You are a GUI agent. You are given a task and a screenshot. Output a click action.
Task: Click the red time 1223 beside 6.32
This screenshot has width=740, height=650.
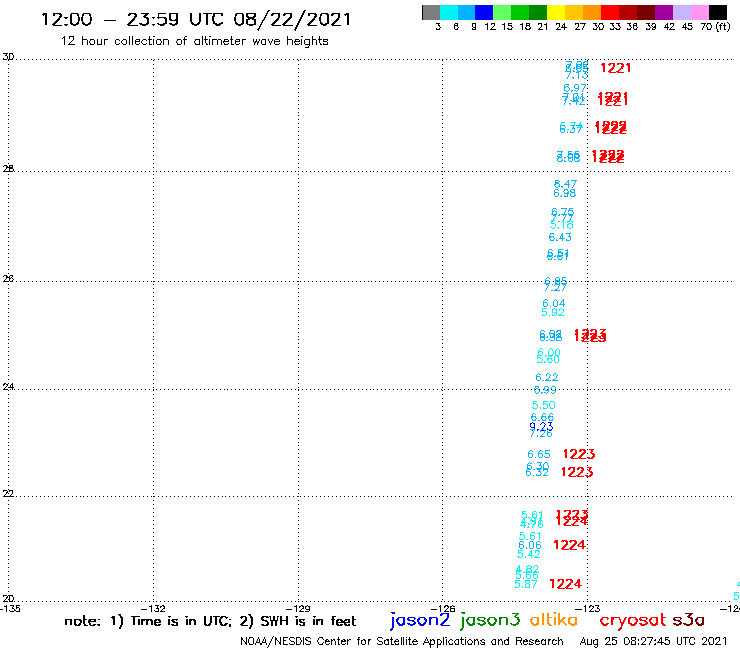(577, 472)
